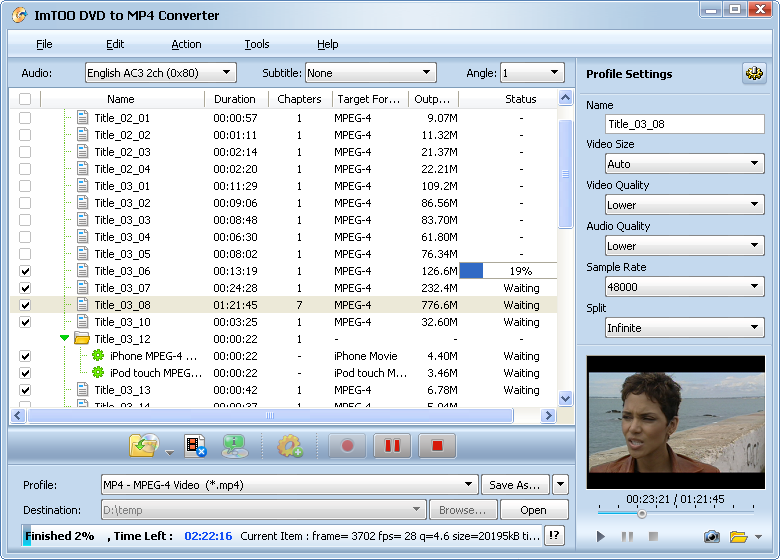Open the Subtitle dropdown

click(x=371, y=73)
